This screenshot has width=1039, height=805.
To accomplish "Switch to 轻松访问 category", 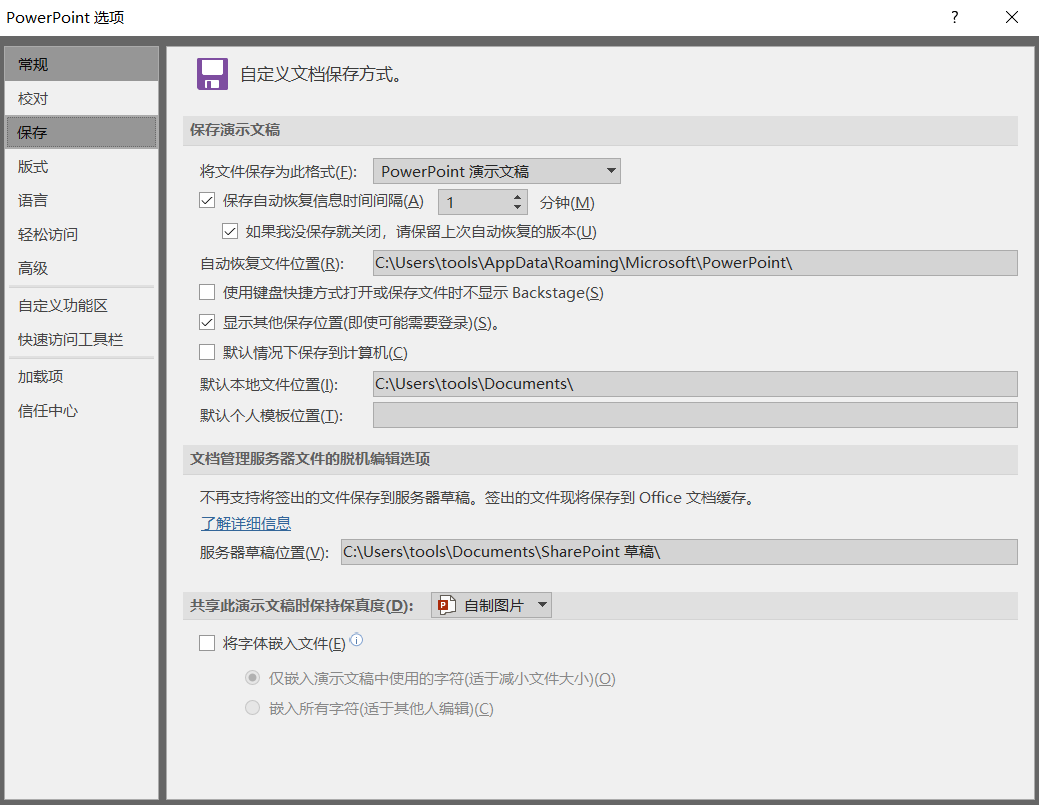I will coord(82,235).
